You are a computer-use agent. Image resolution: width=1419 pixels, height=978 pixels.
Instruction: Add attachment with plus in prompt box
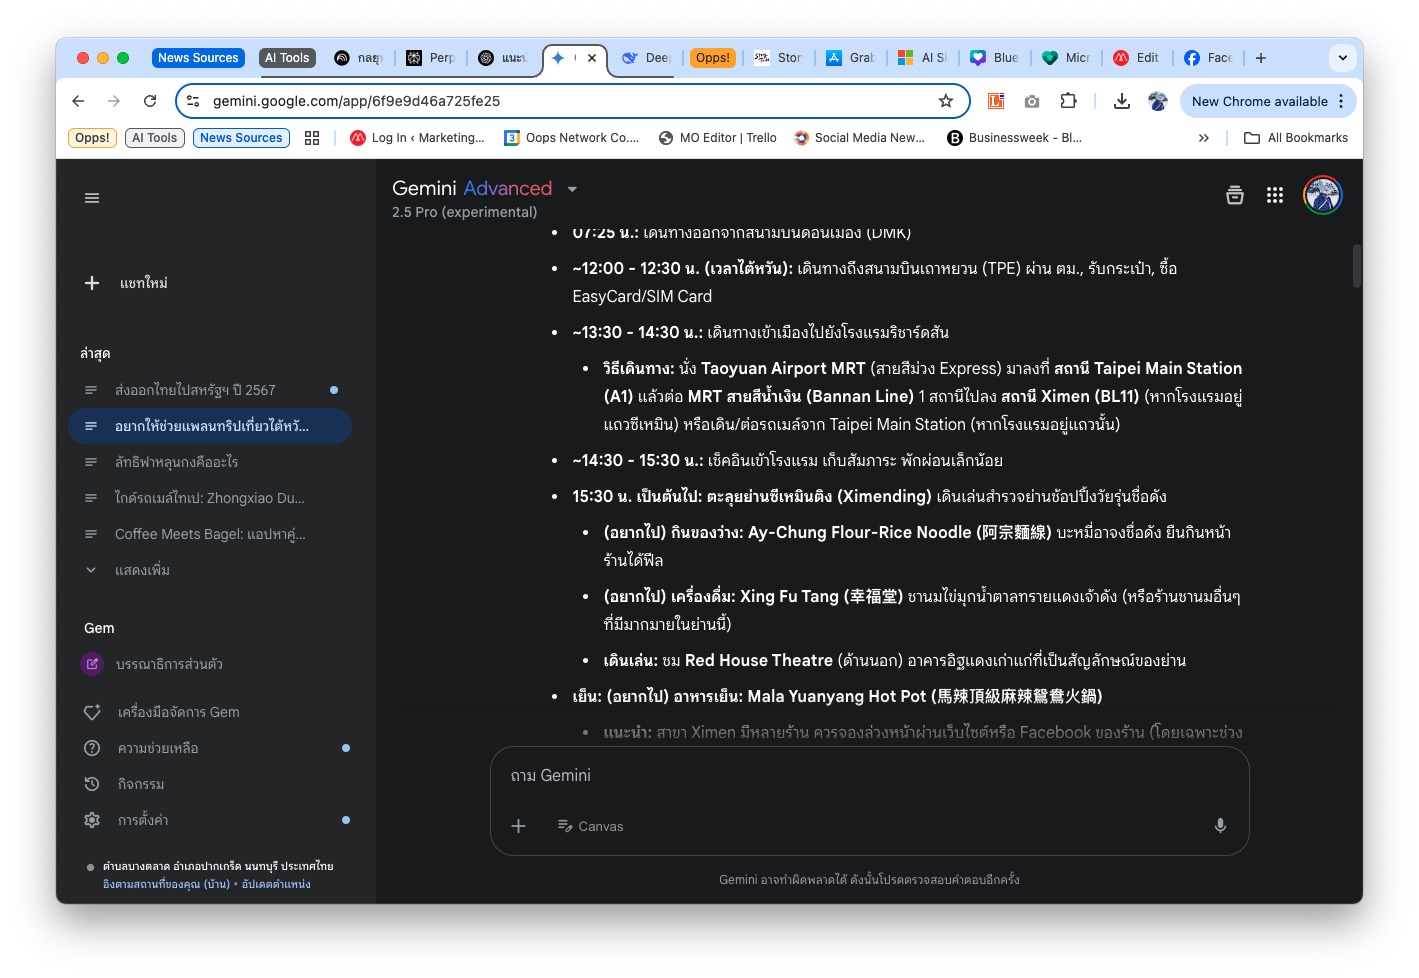(x=518, y=826)
